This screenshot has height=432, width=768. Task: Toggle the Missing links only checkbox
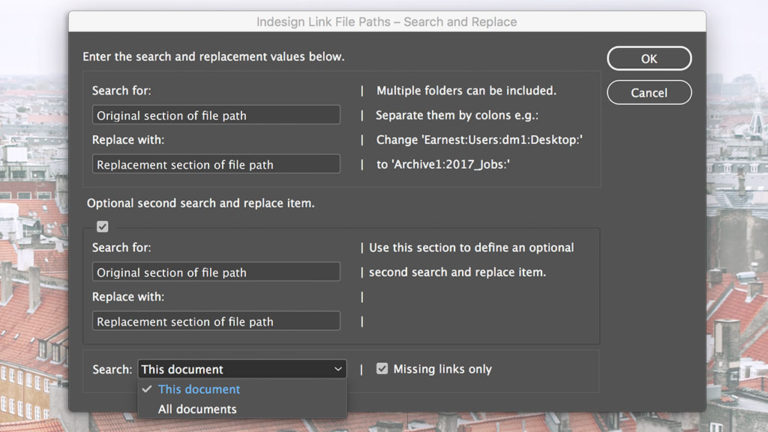point(381,369)
